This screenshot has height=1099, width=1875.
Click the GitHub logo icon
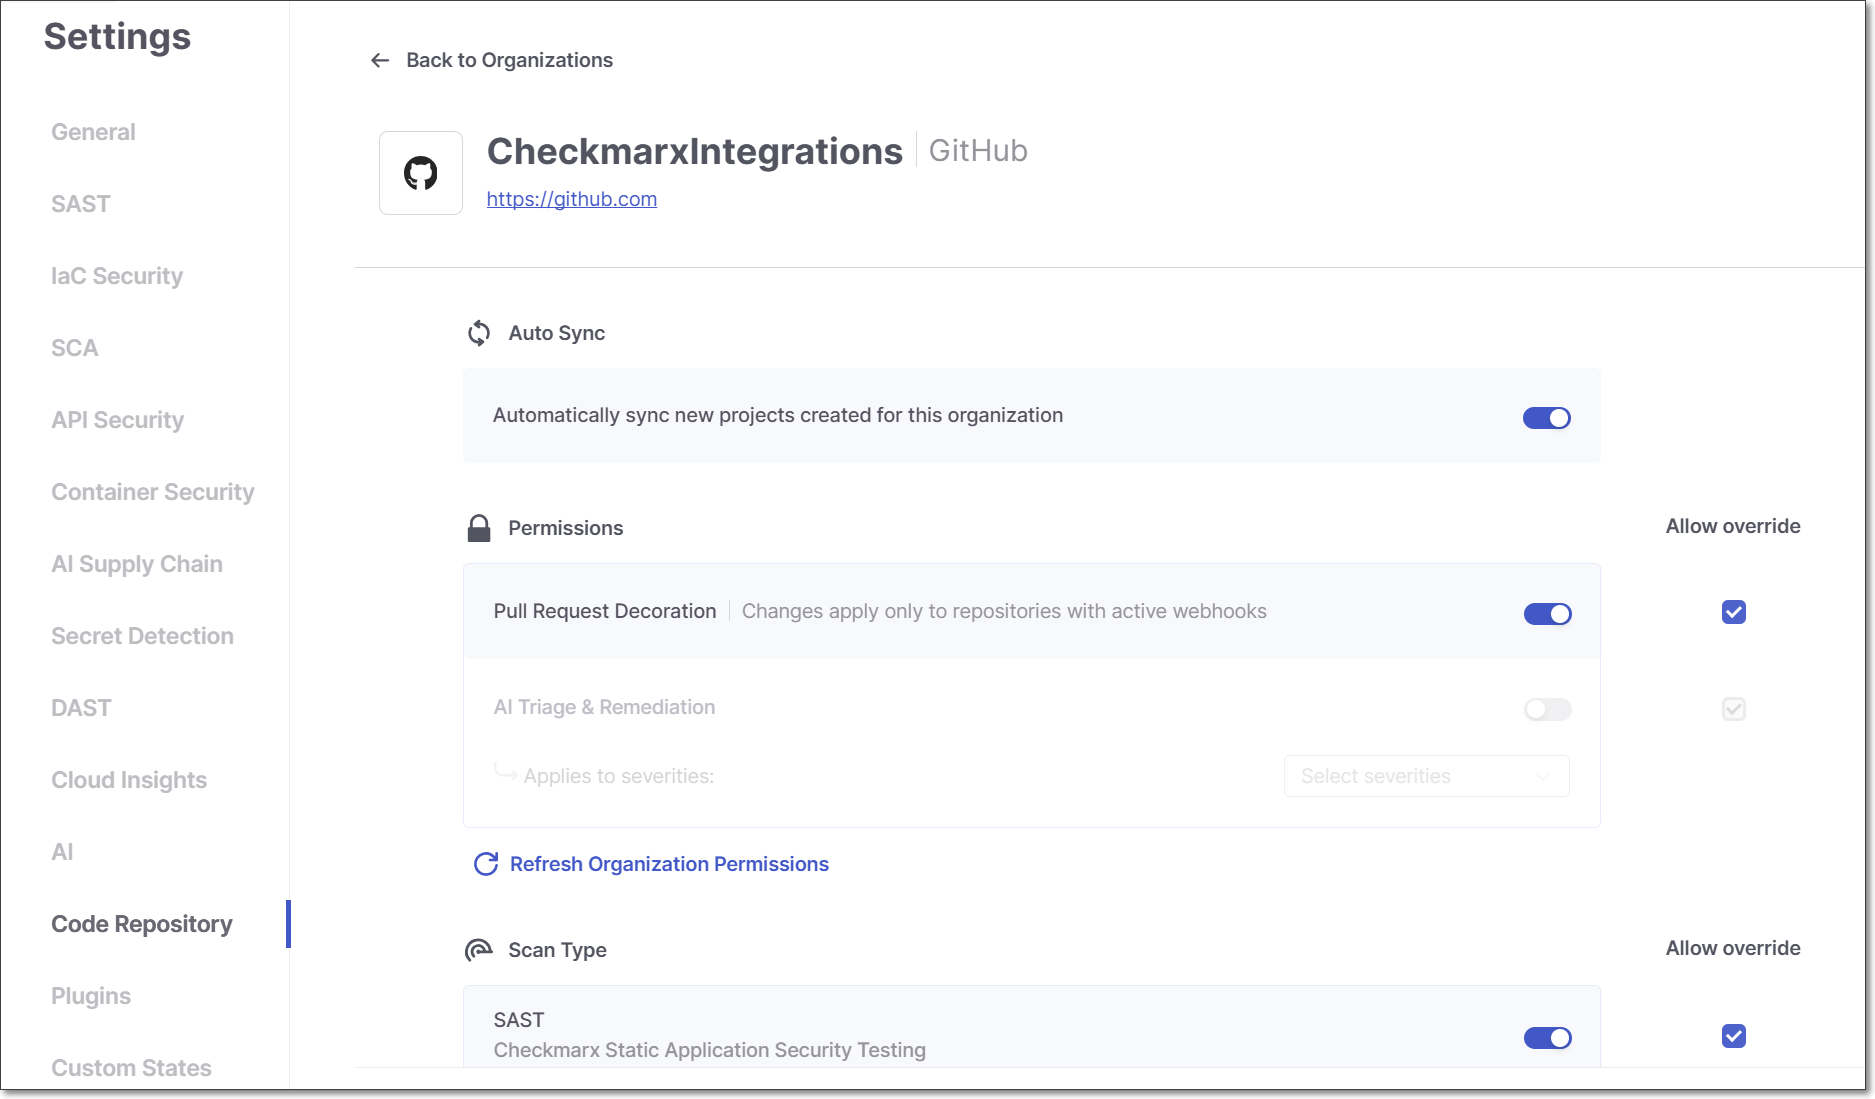coord(421,173)
